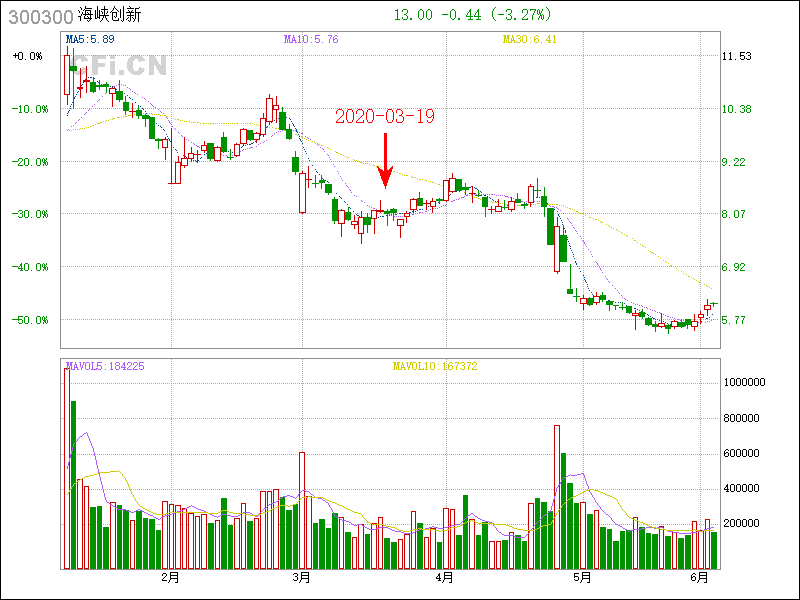Jump to 3月 on the time axis
The width and height of the screenshot is (800, 600).
302,577
